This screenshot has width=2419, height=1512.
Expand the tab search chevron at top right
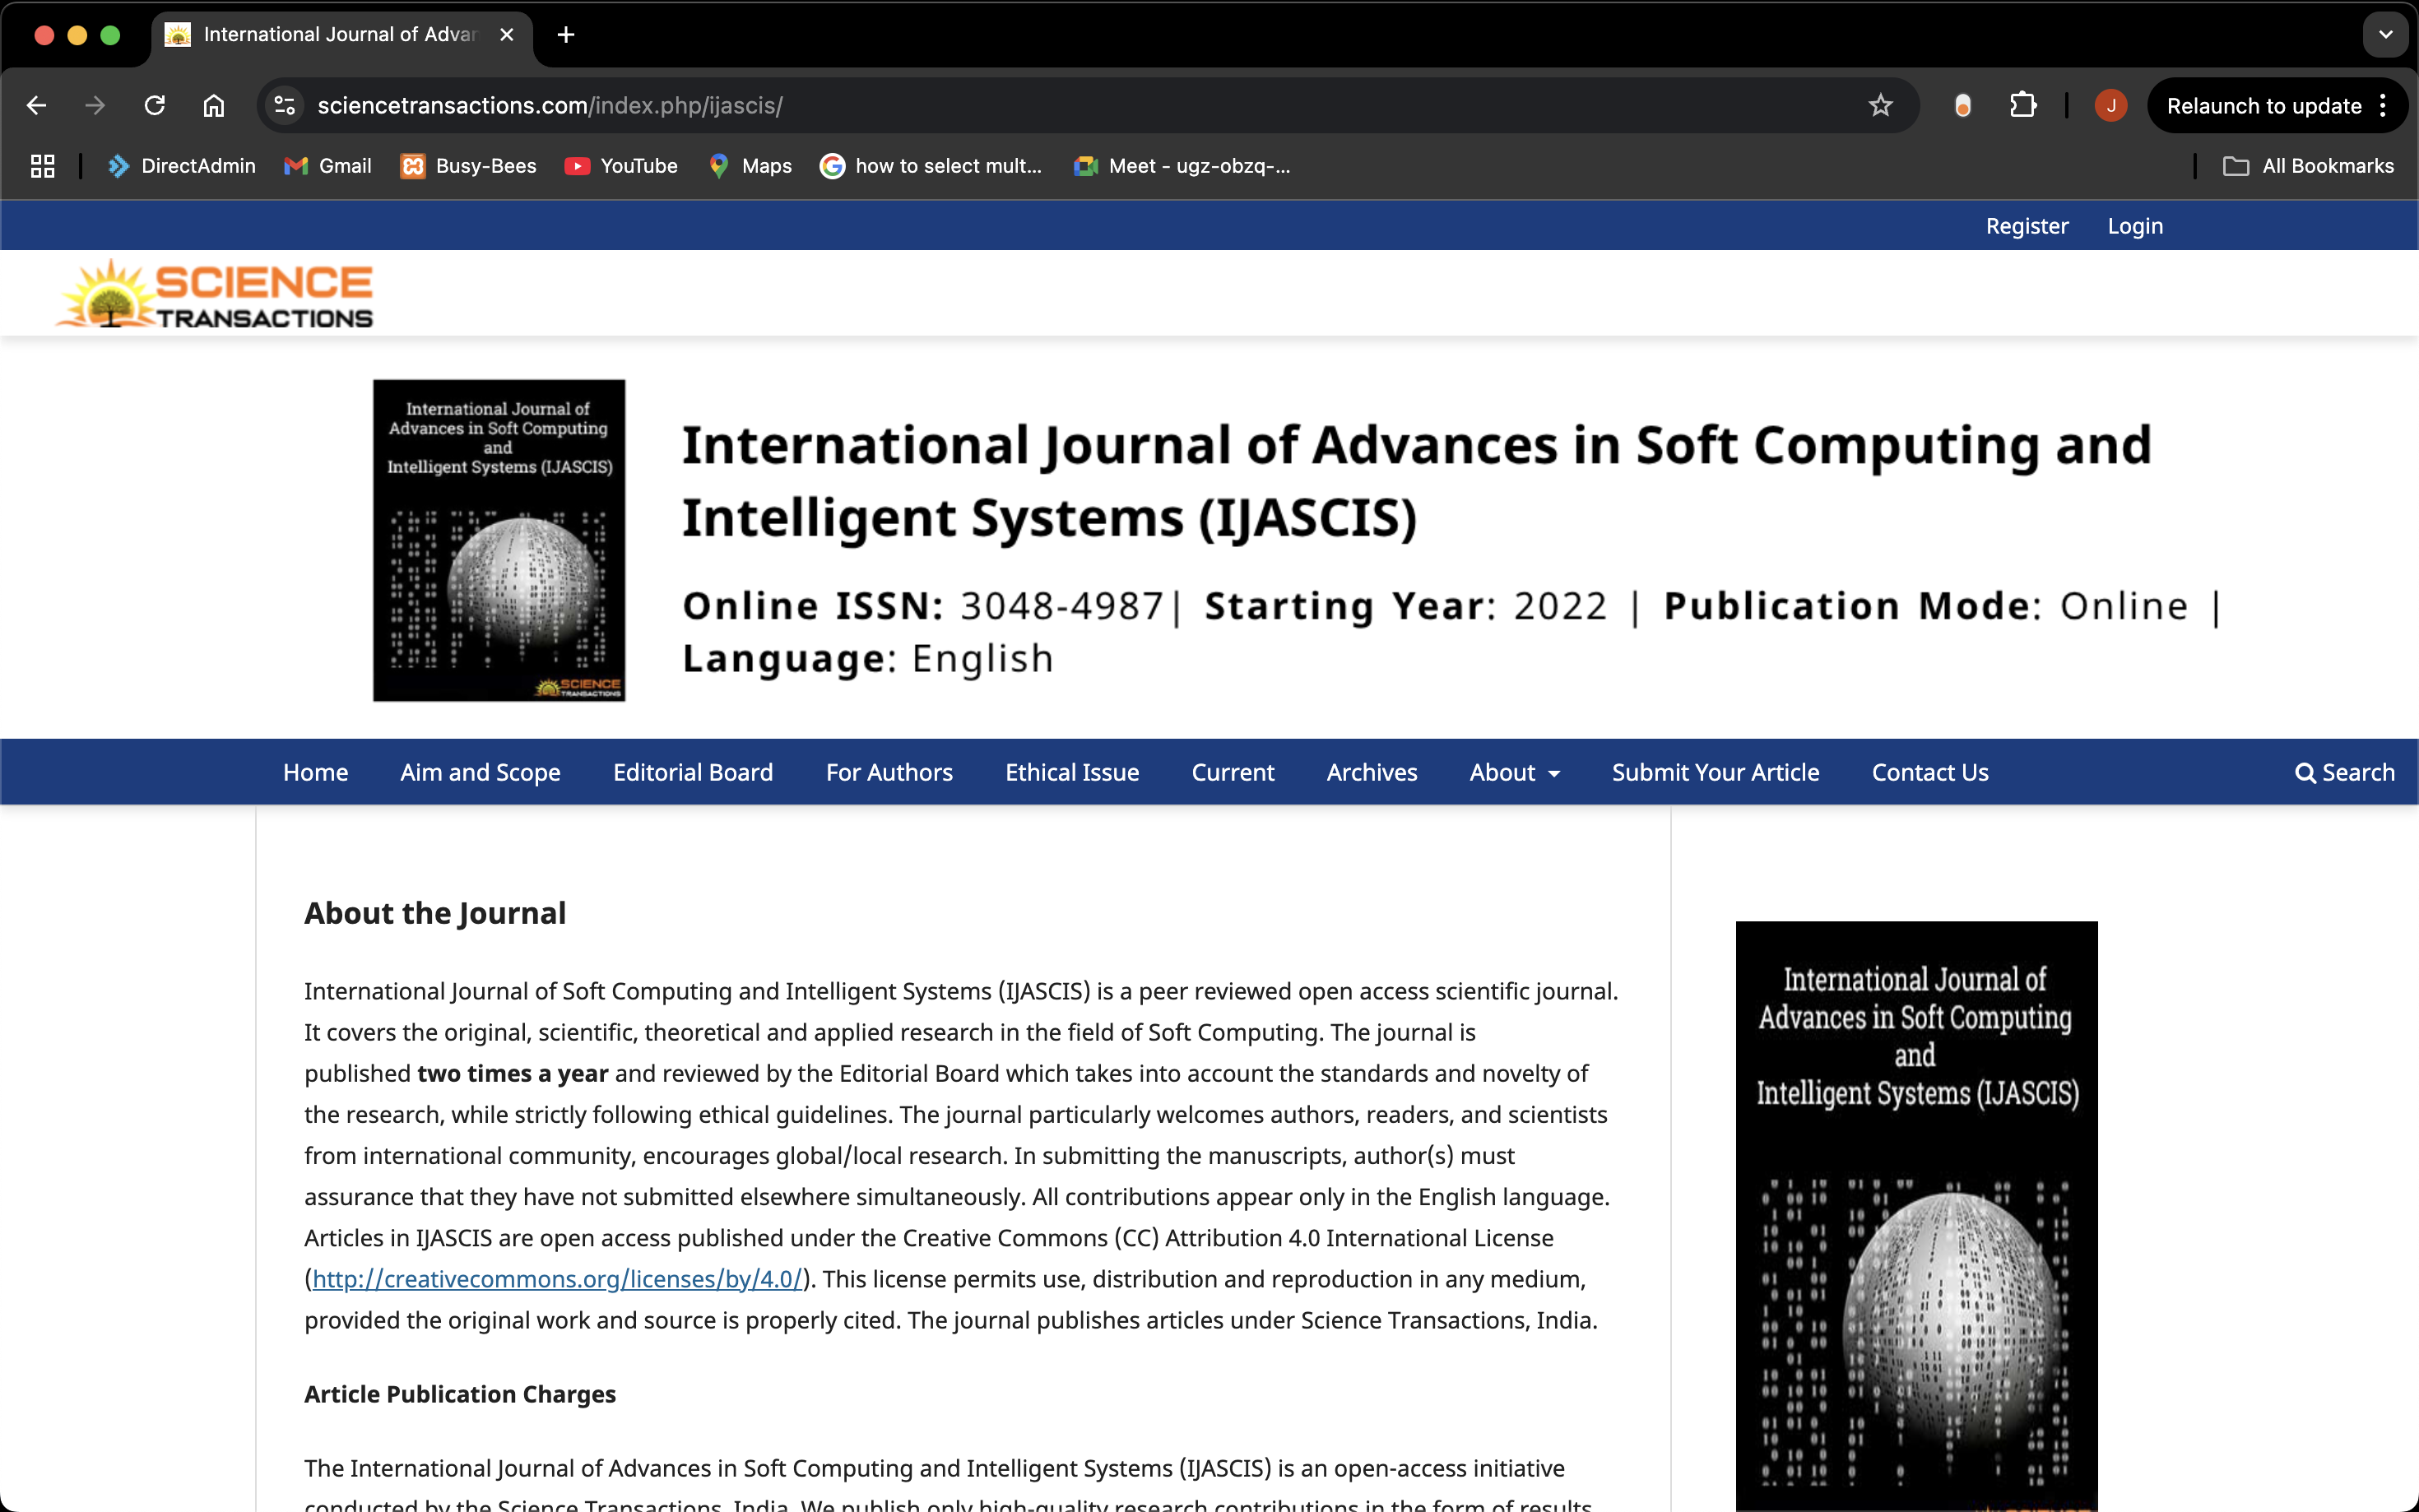pyautogui.click(x=2386, y=35)
